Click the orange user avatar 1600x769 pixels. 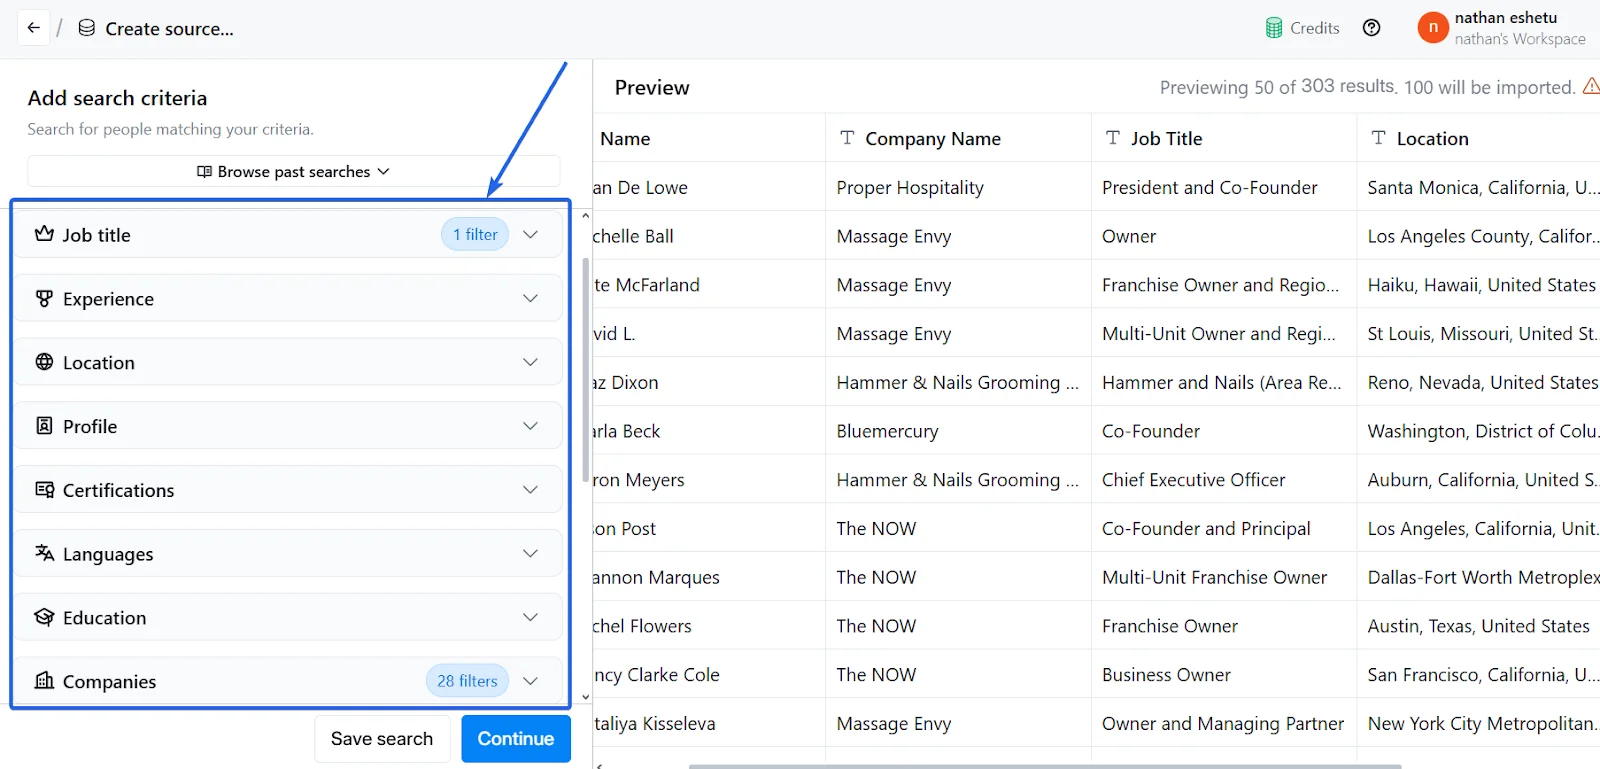click(x=1433, y=28)
